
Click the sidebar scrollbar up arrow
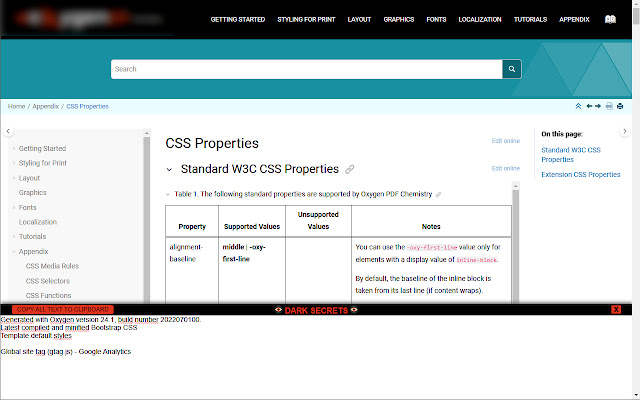coord(147,133)
